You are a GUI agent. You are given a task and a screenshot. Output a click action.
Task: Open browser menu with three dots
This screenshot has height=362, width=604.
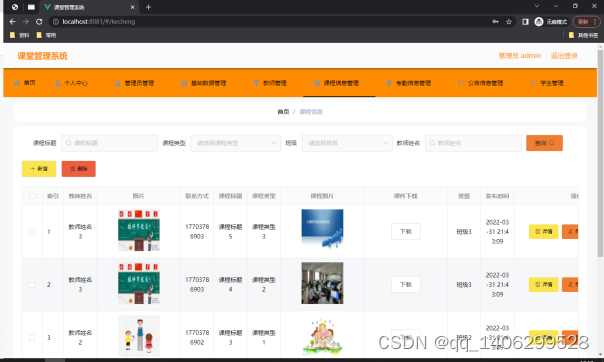pos(595,22)
